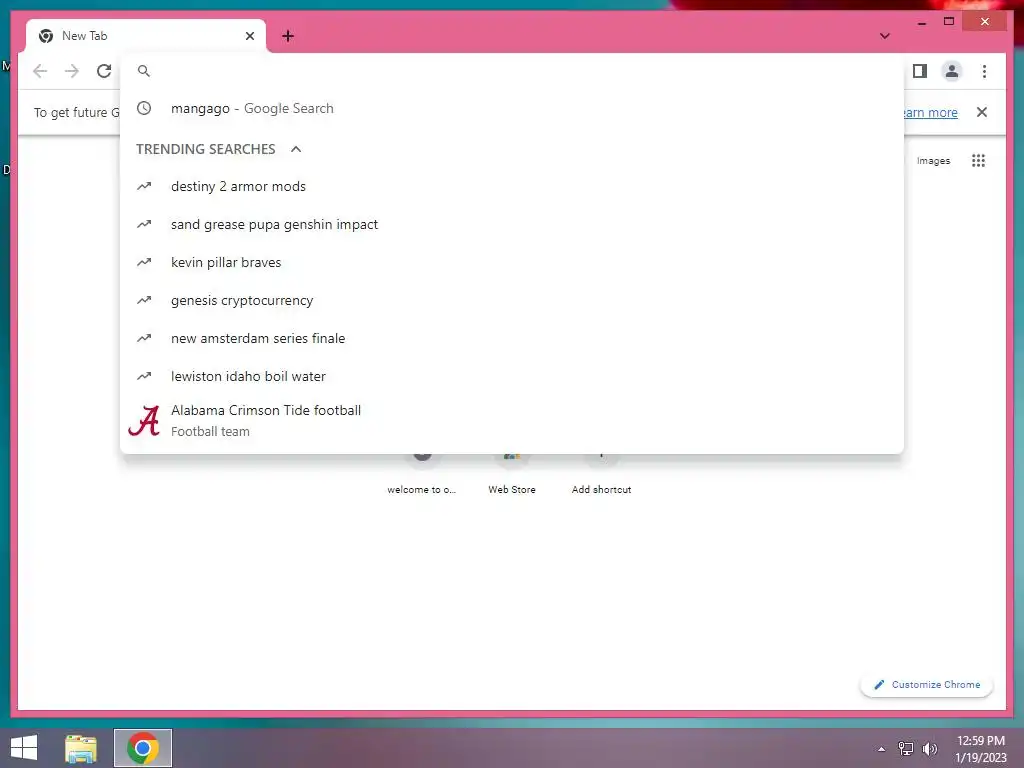Dismiss the info bar with X
The width and height of the screenshot is (1024, 768).
pos(982,112)
